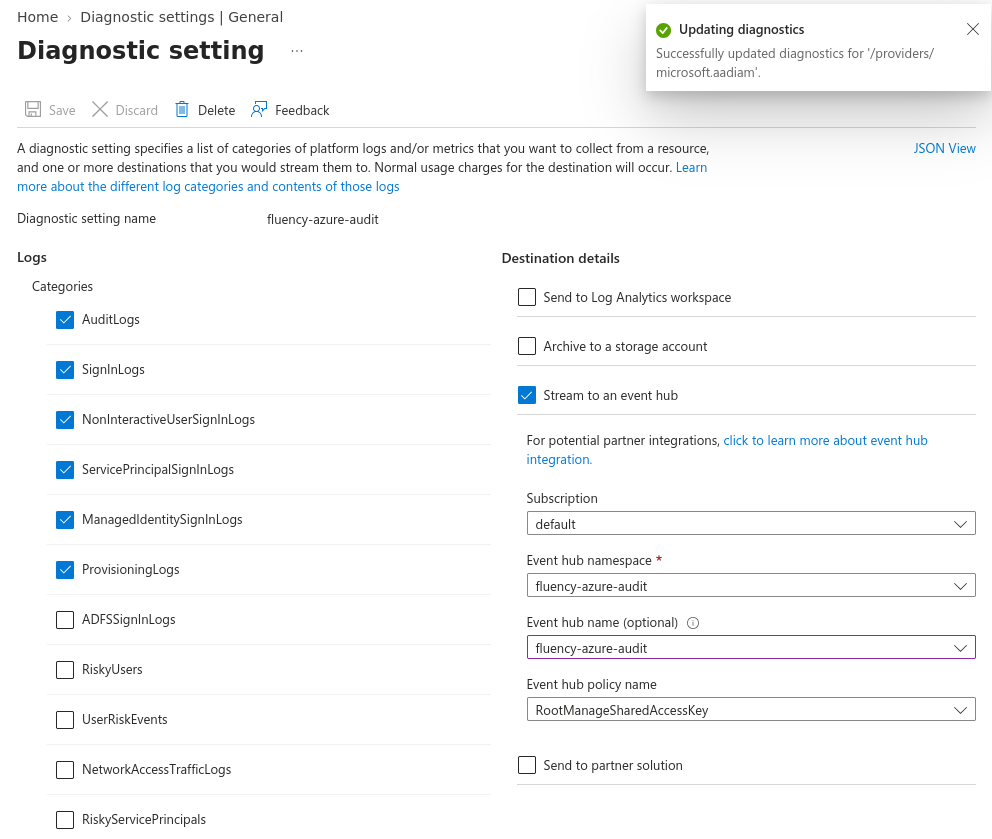992x839 pixels.
Task: Uncheck the ProvisioningLogs checkbox
Action: [x=65, y=570]
